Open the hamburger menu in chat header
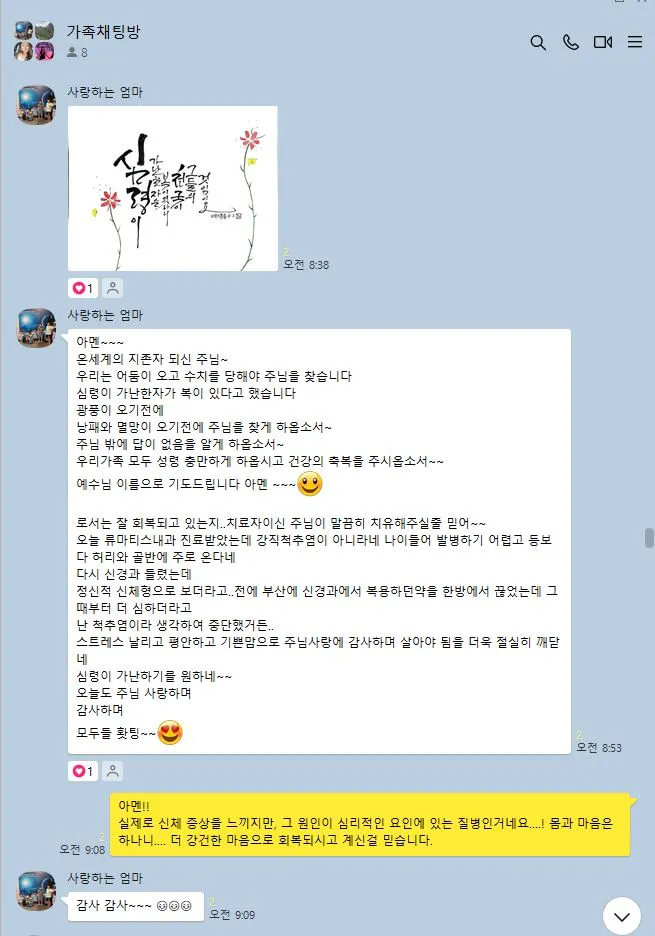The image size is (655, 936). 635,42
